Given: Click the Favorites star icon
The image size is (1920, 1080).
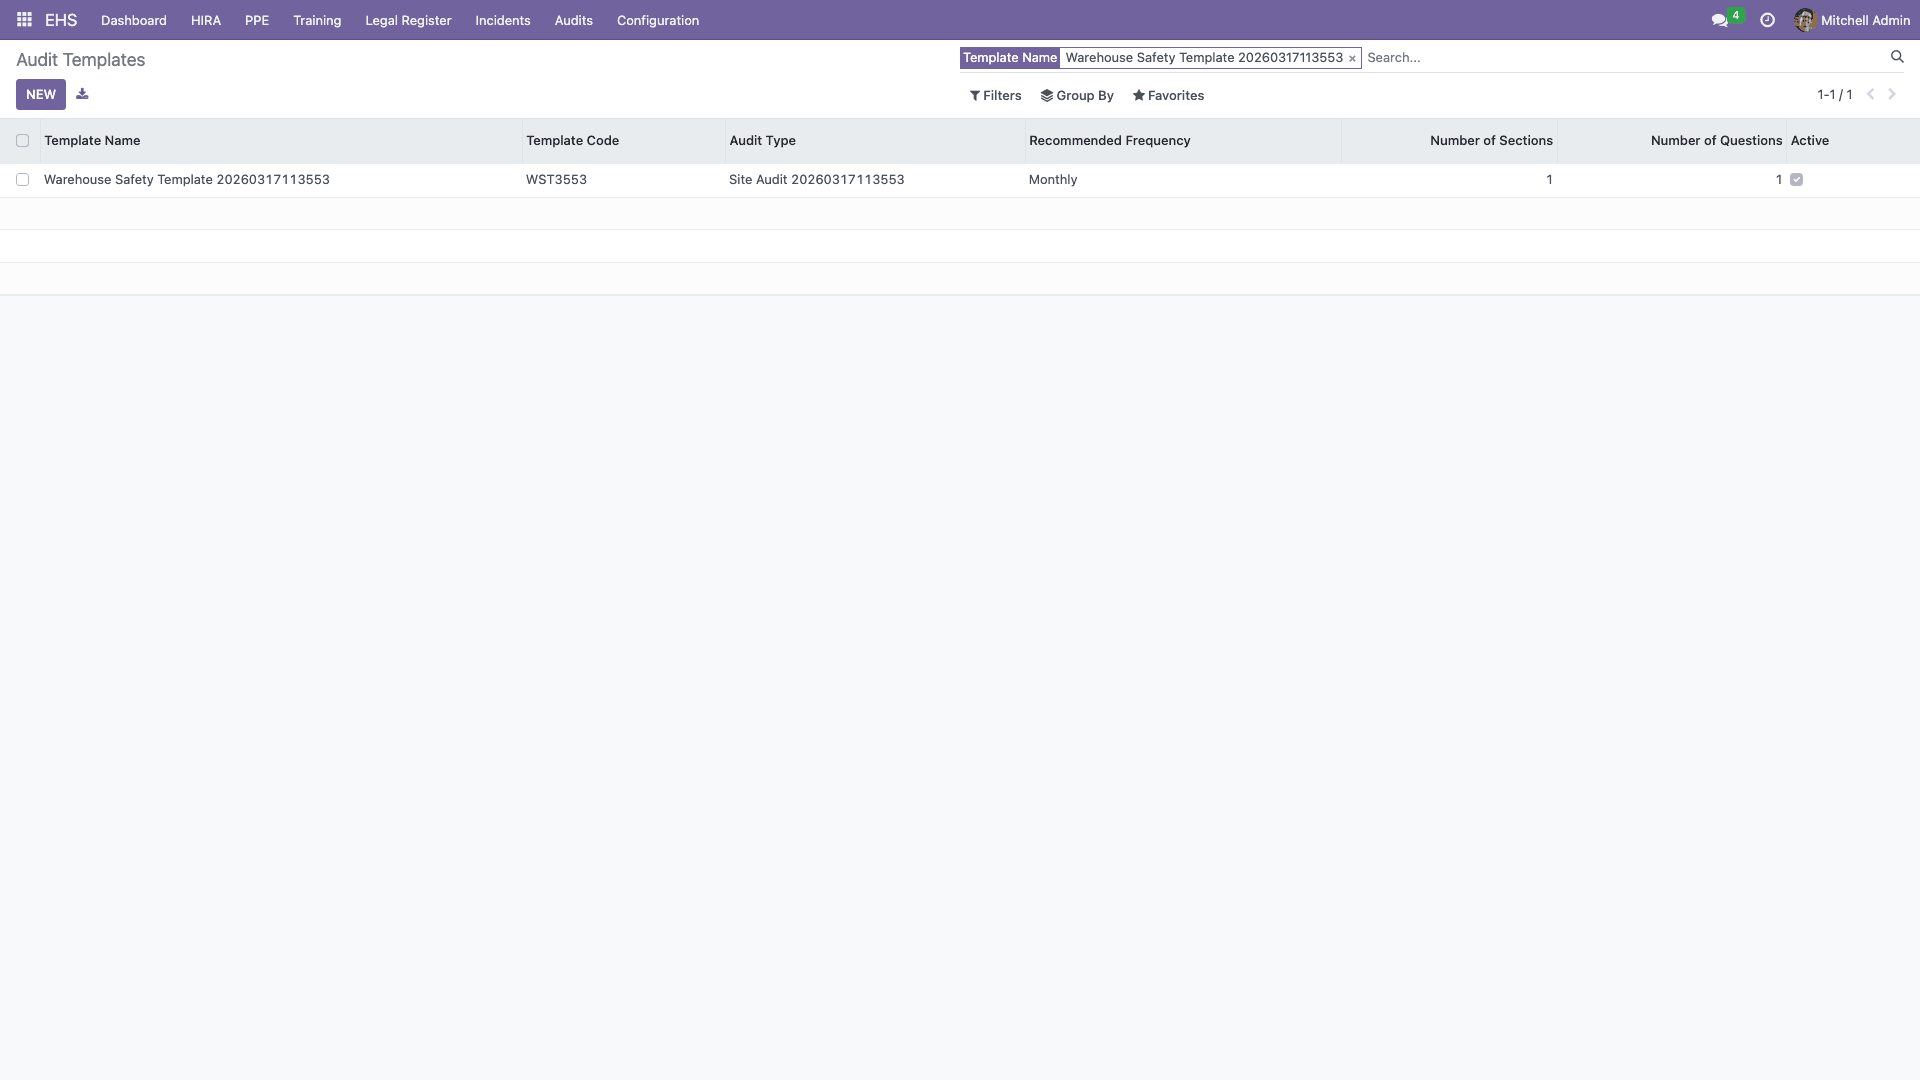Looking at the screenshot, I should 1139,95.
